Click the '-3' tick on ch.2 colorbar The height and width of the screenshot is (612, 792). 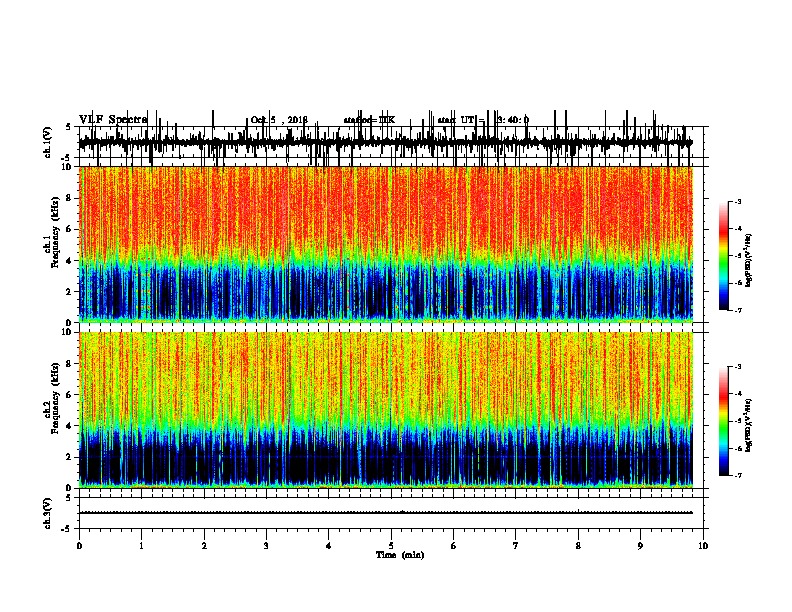[737, 367]
